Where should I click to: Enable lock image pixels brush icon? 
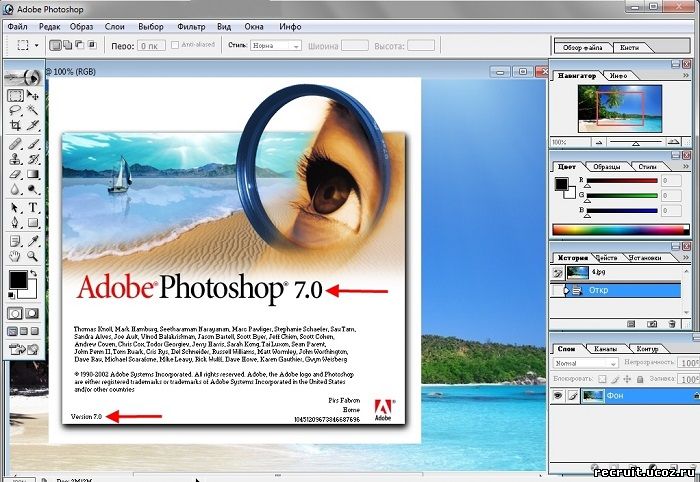615,379
